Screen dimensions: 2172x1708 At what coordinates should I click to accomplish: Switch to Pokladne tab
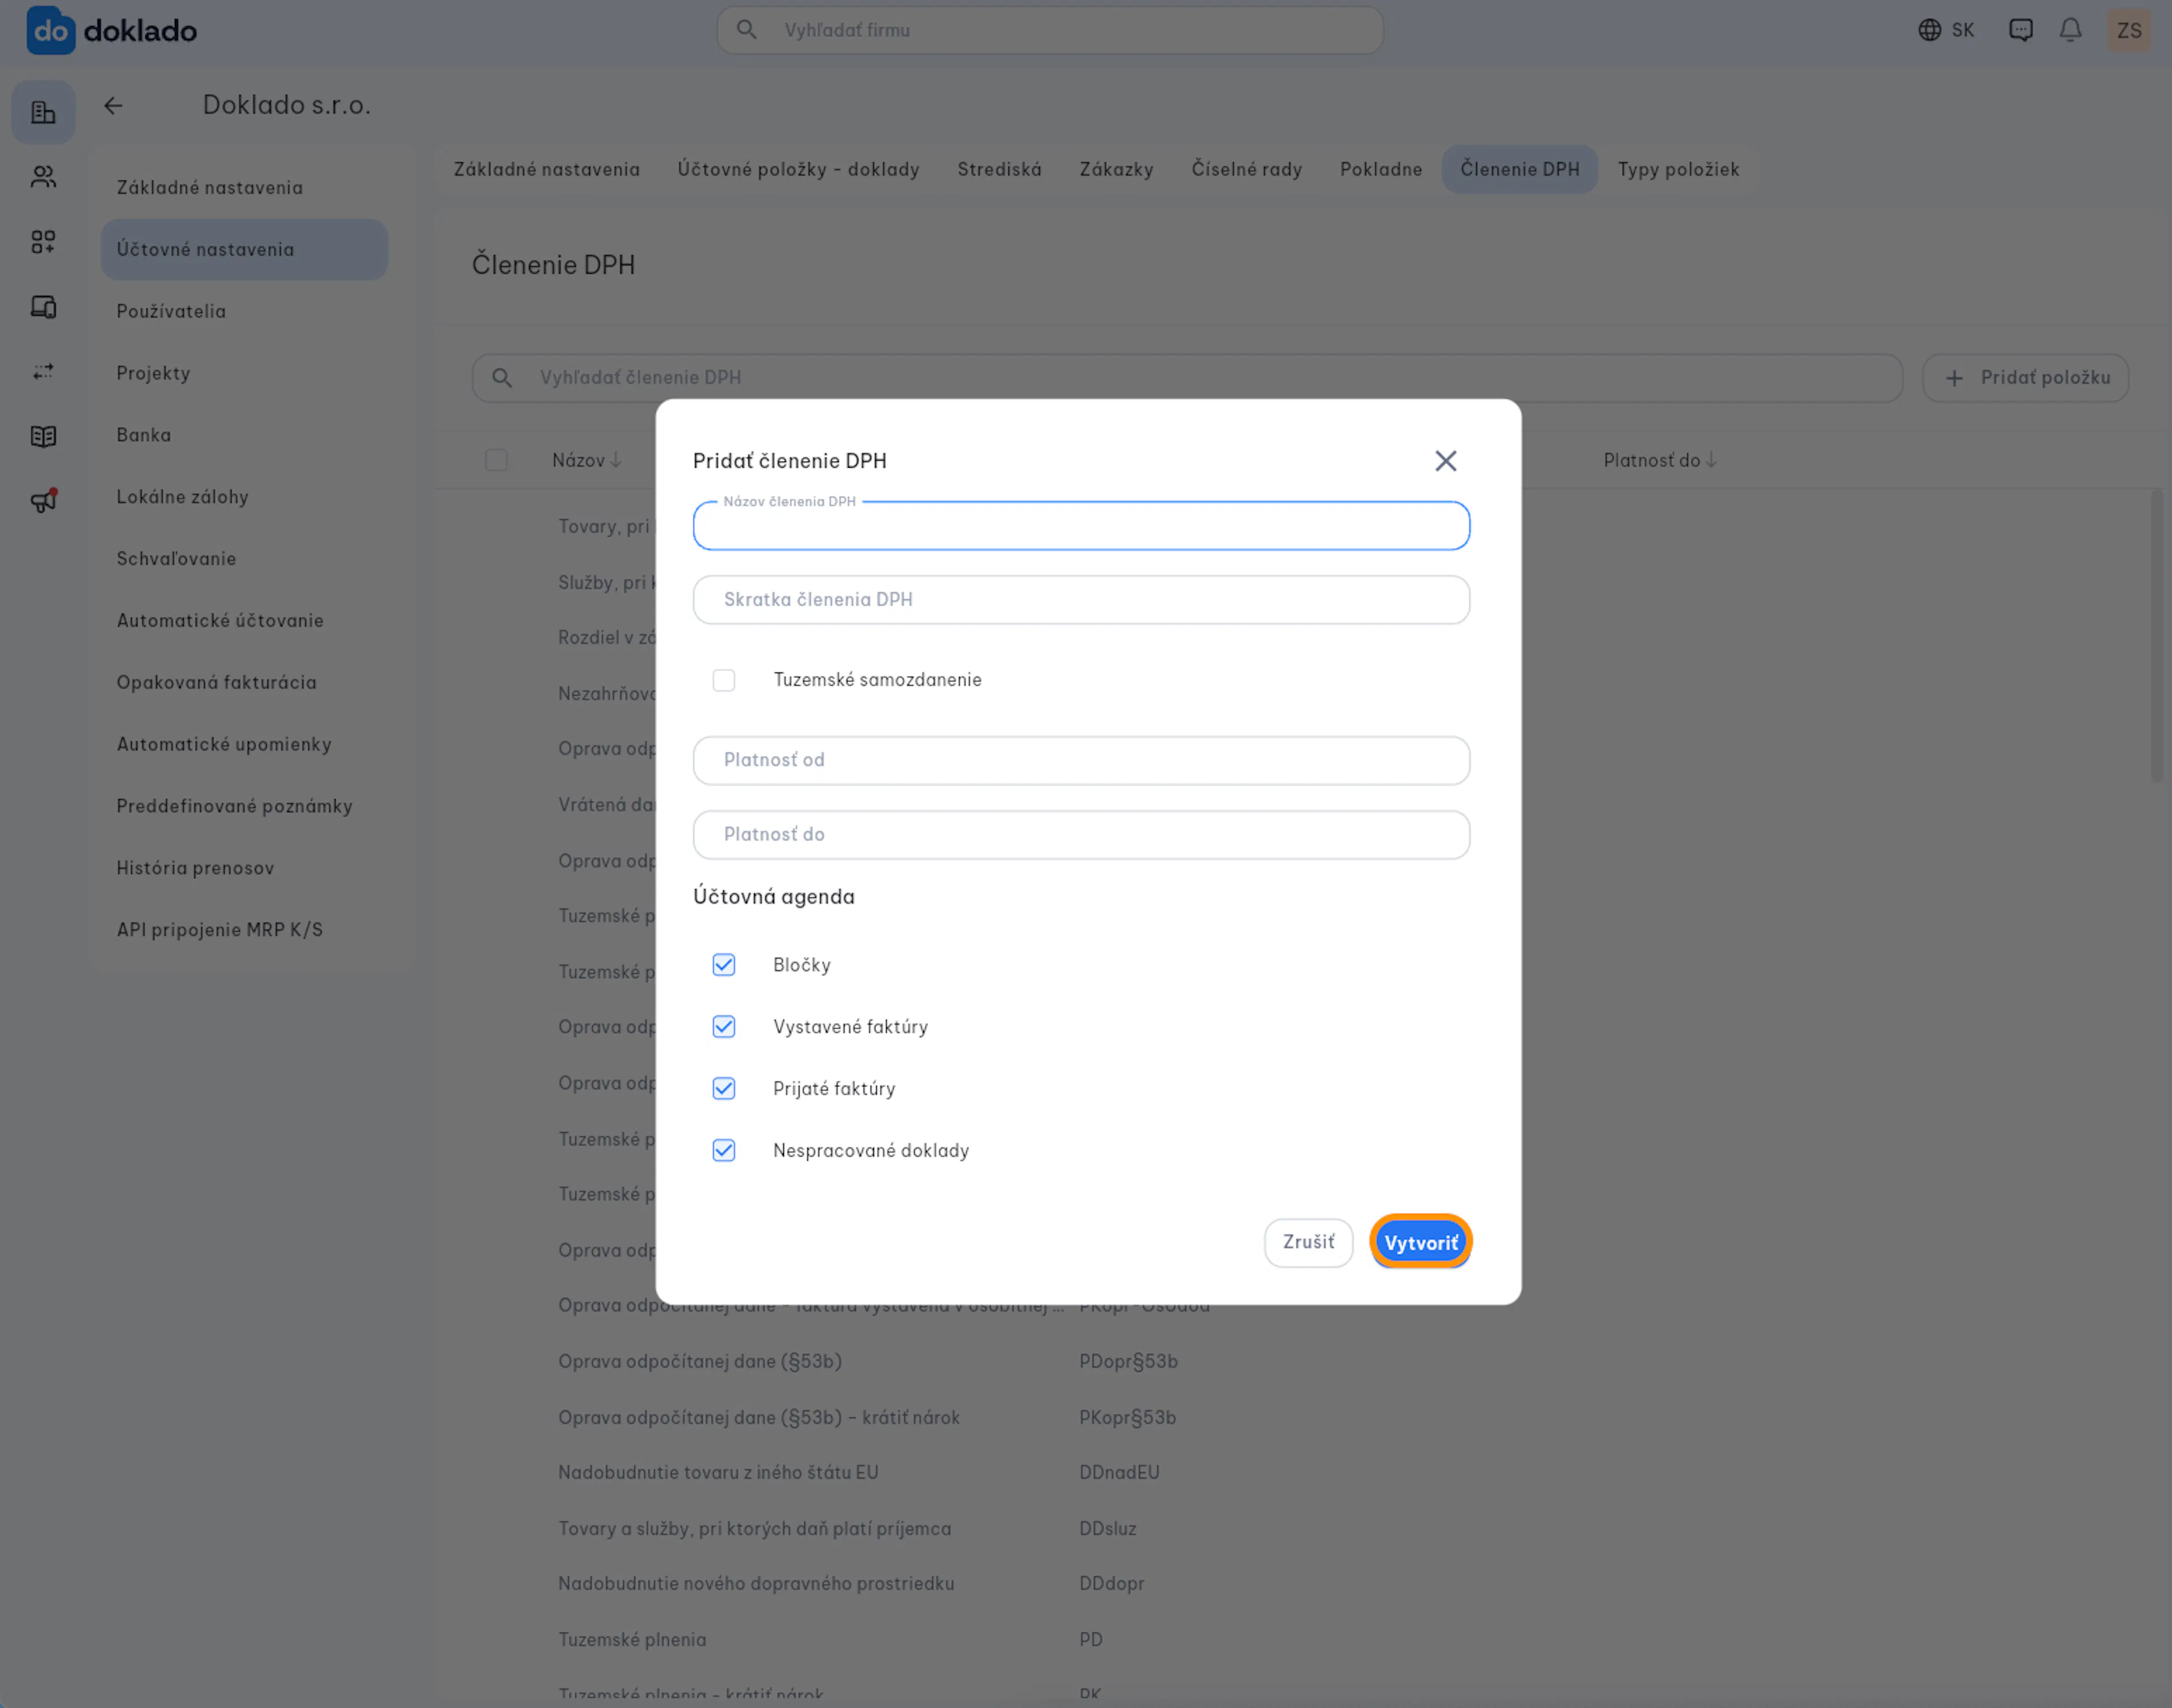tap(1381, 169)
